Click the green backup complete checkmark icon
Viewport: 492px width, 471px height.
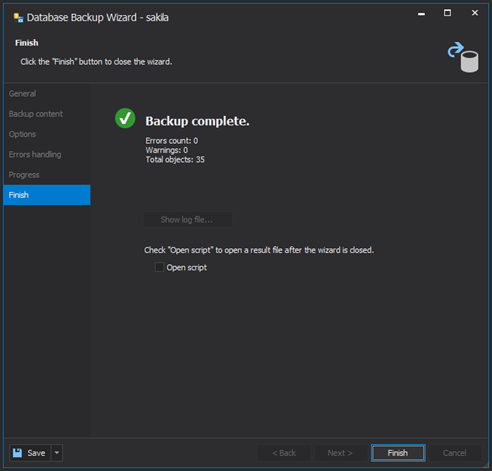click(x=125, y=118)
